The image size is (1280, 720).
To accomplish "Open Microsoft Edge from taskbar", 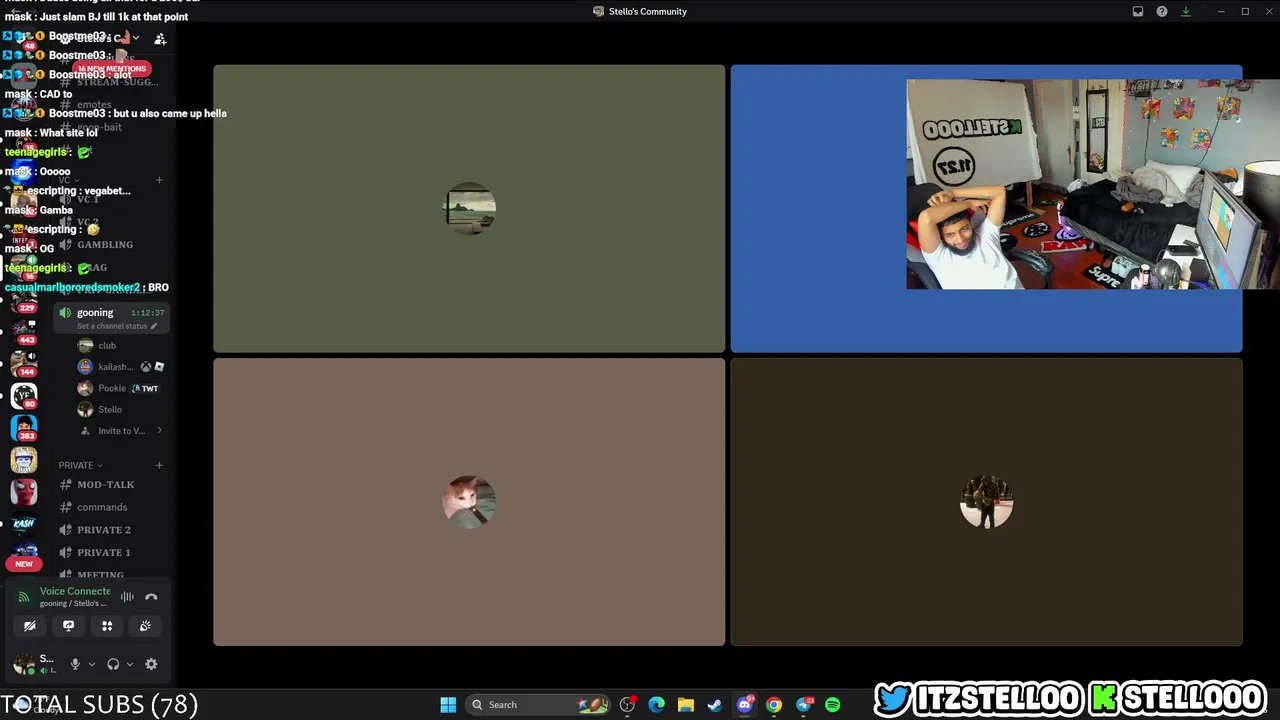I will 656,705.
